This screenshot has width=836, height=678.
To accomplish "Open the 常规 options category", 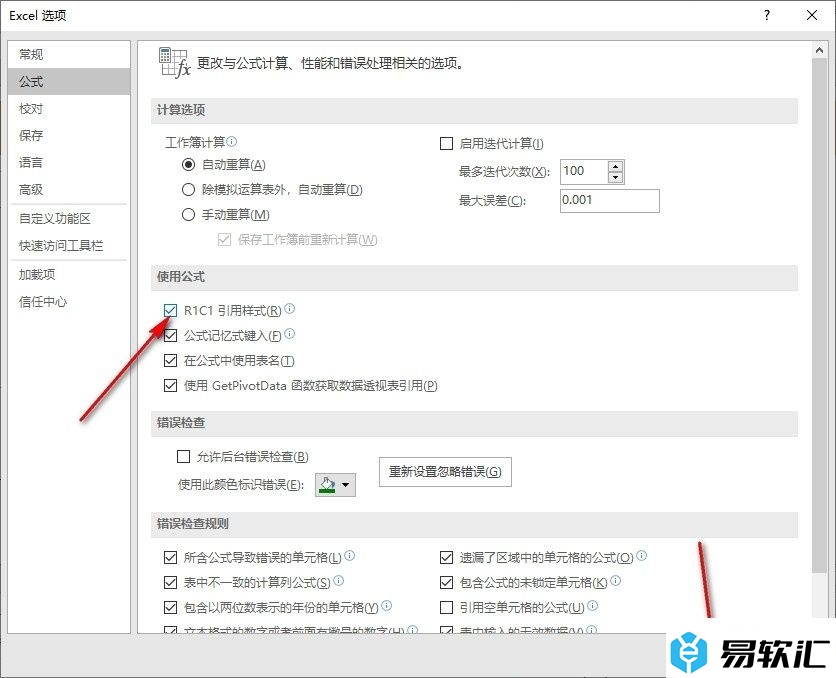I will (x=69, y=54).
